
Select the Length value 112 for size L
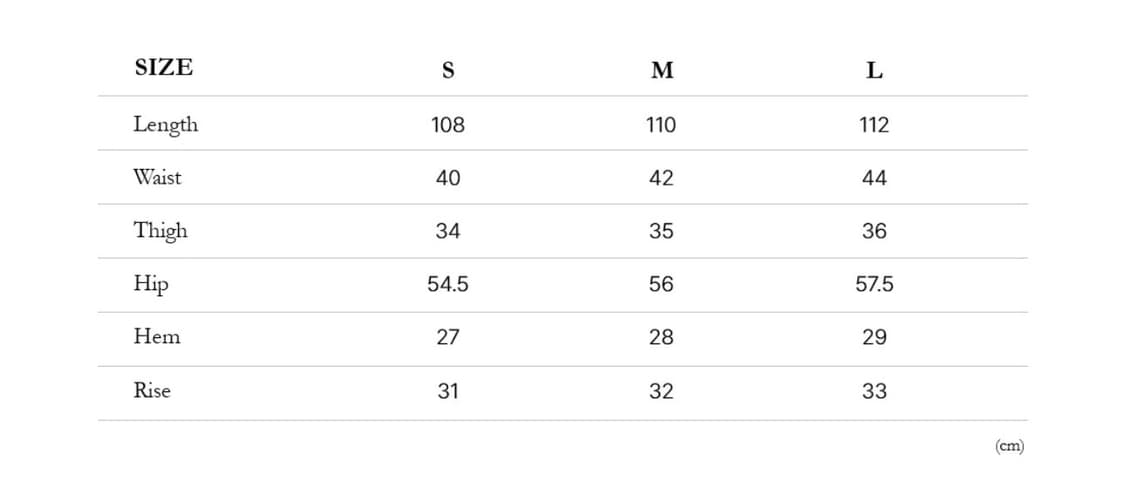874,125
